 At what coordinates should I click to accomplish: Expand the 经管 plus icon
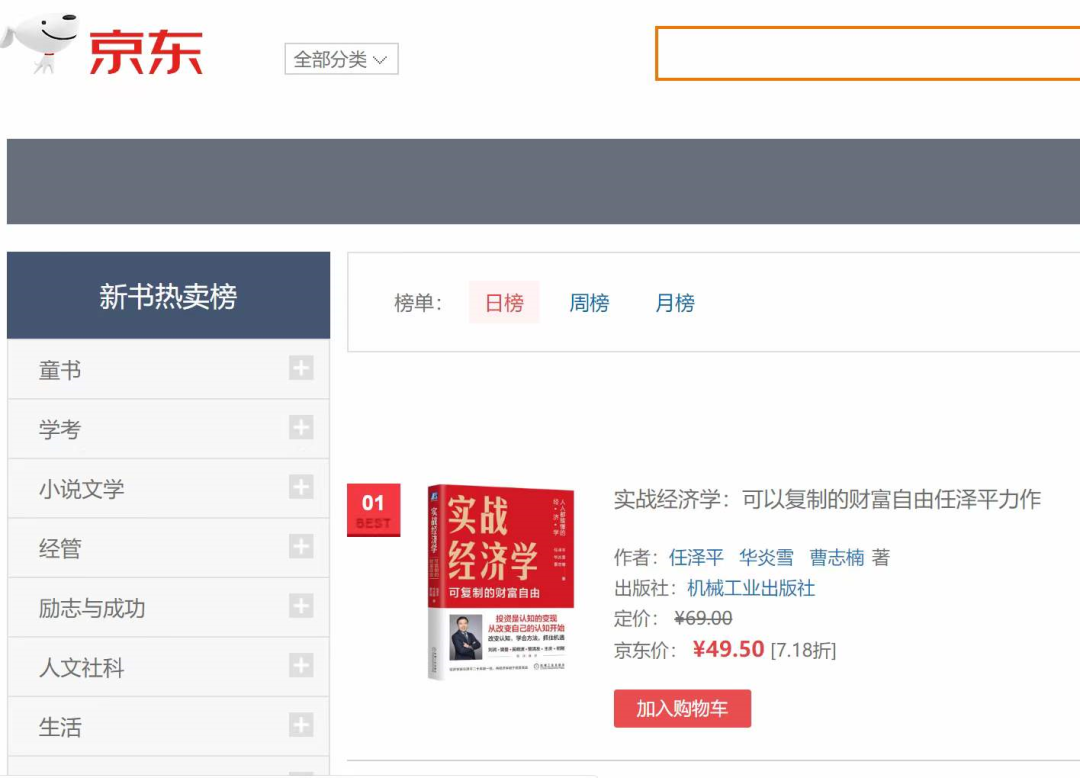click(x=301, y=546)
